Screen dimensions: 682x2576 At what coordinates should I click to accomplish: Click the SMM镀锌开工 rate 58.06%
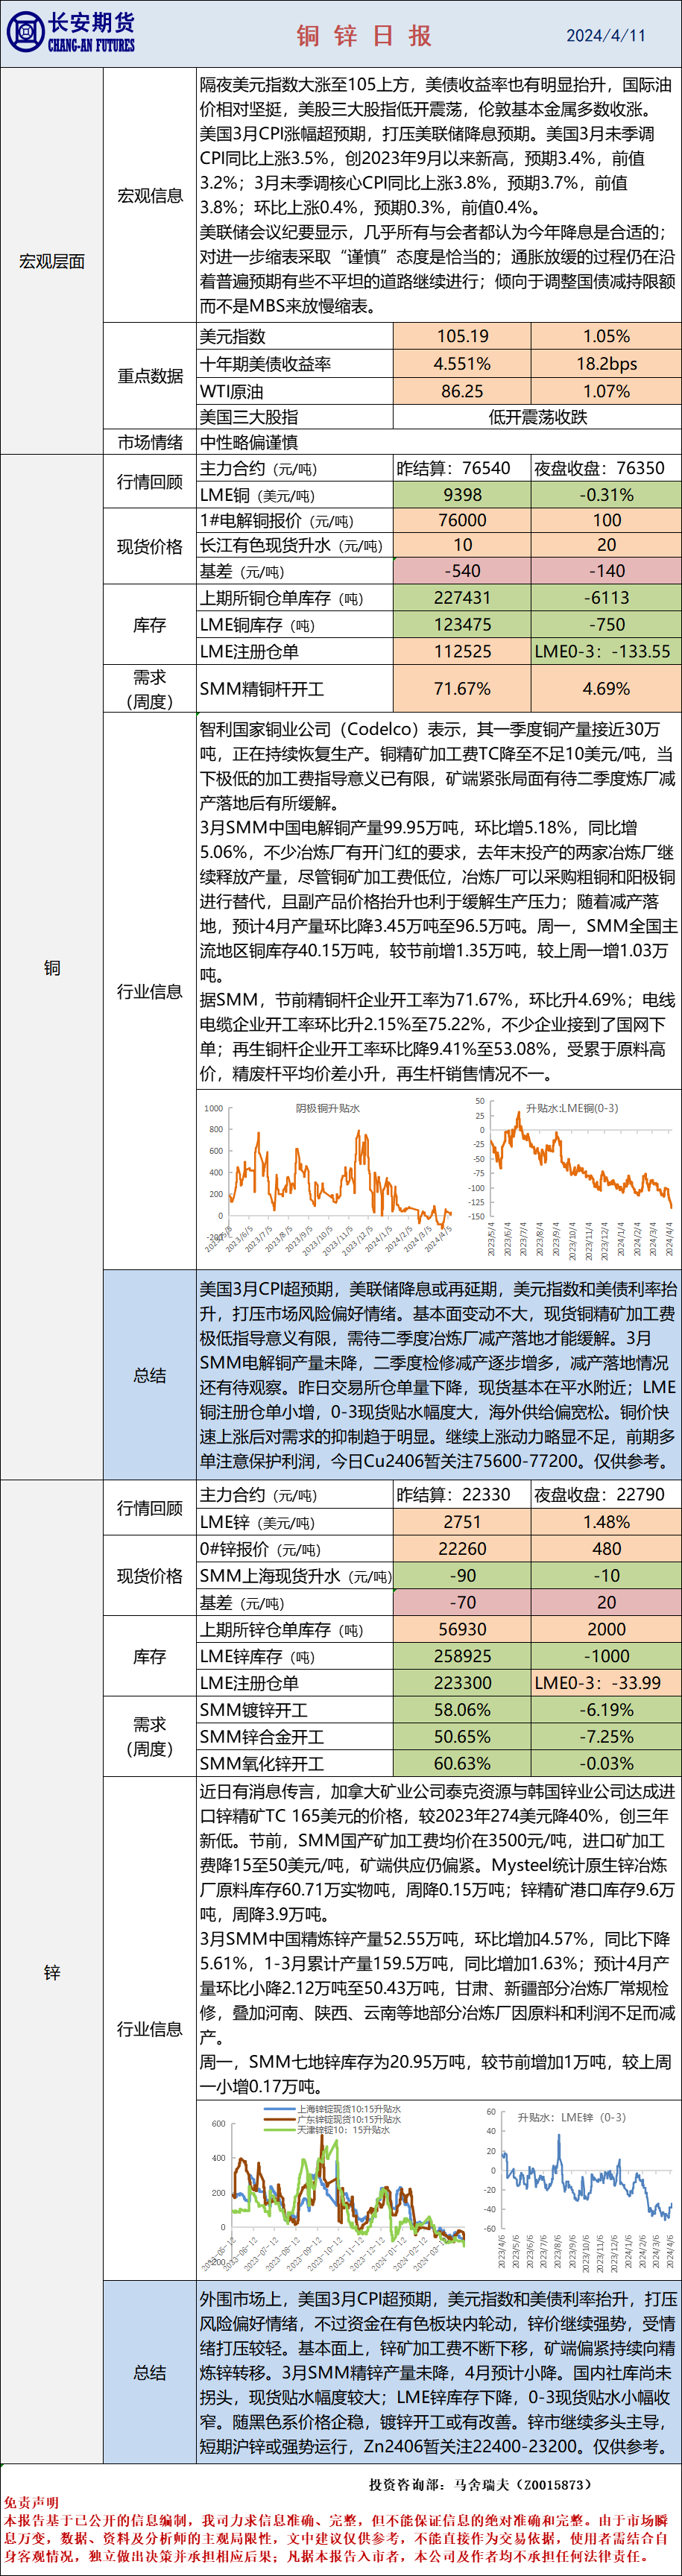click(x=462, y=1710)
